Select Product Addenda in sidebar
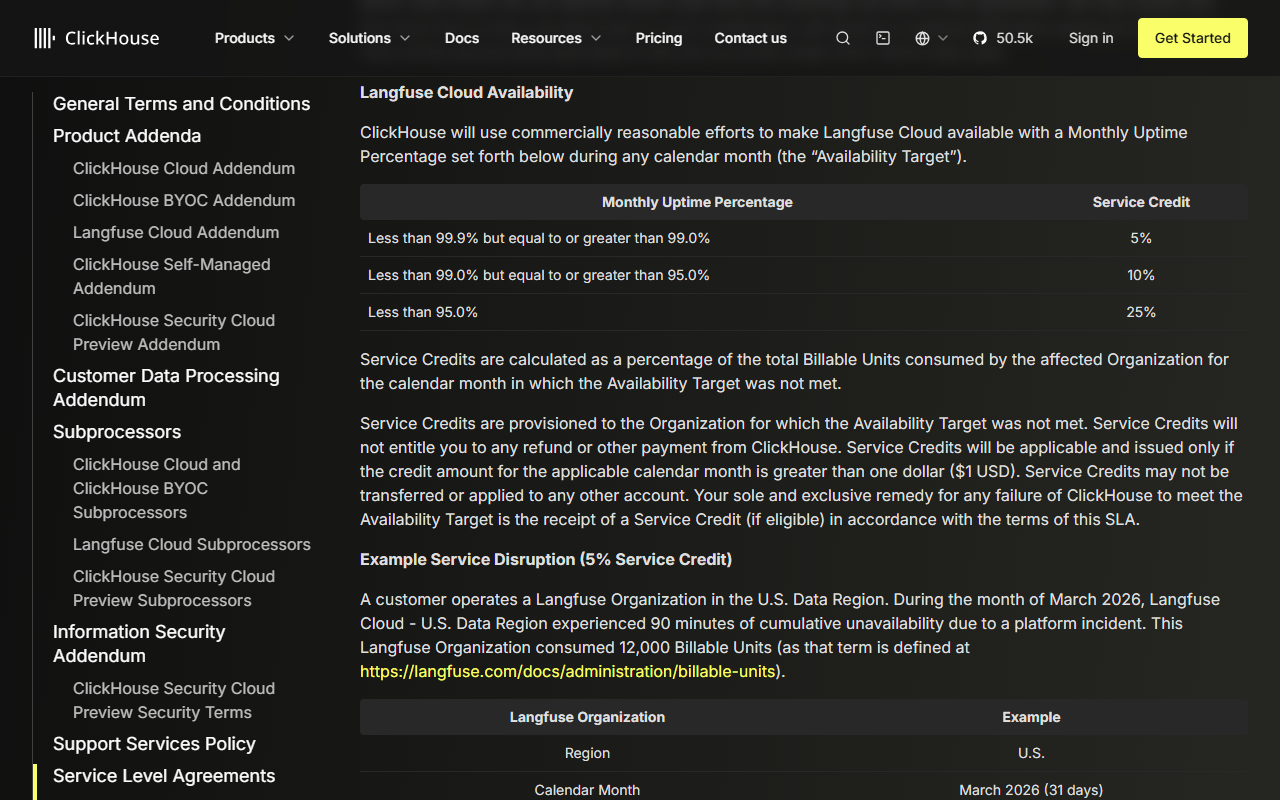Image resolution: width=1280 pixels, height=800 pixels. coord(127,136)
